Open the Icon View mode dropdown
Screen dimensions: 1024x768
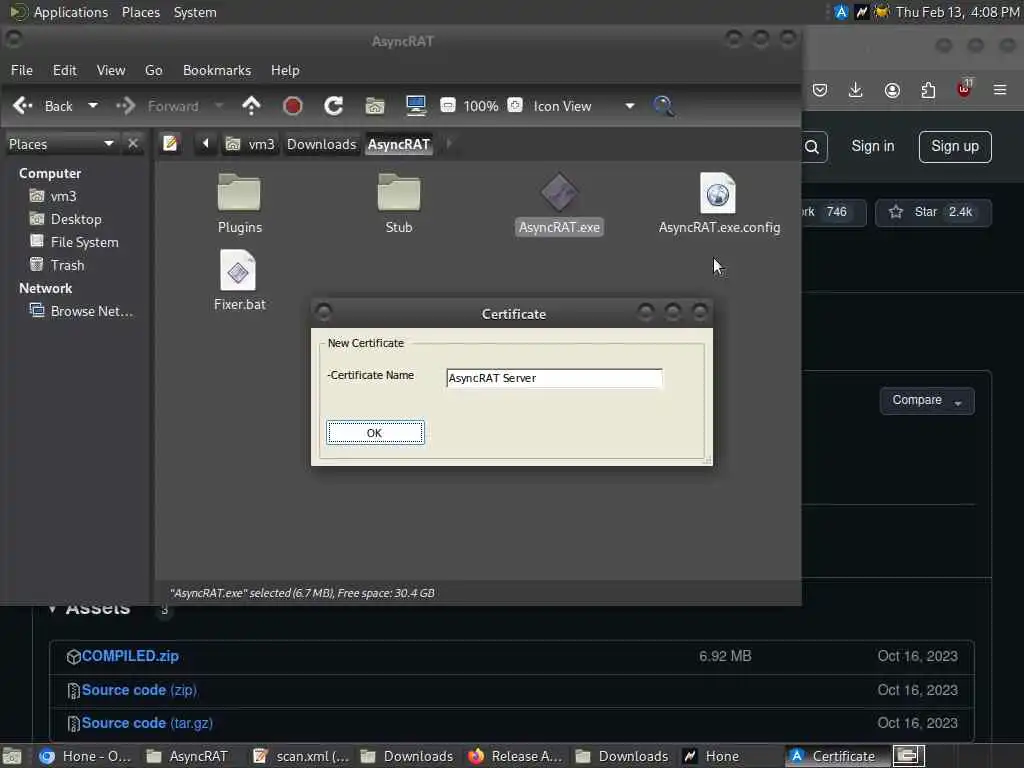tap(584, 106)
